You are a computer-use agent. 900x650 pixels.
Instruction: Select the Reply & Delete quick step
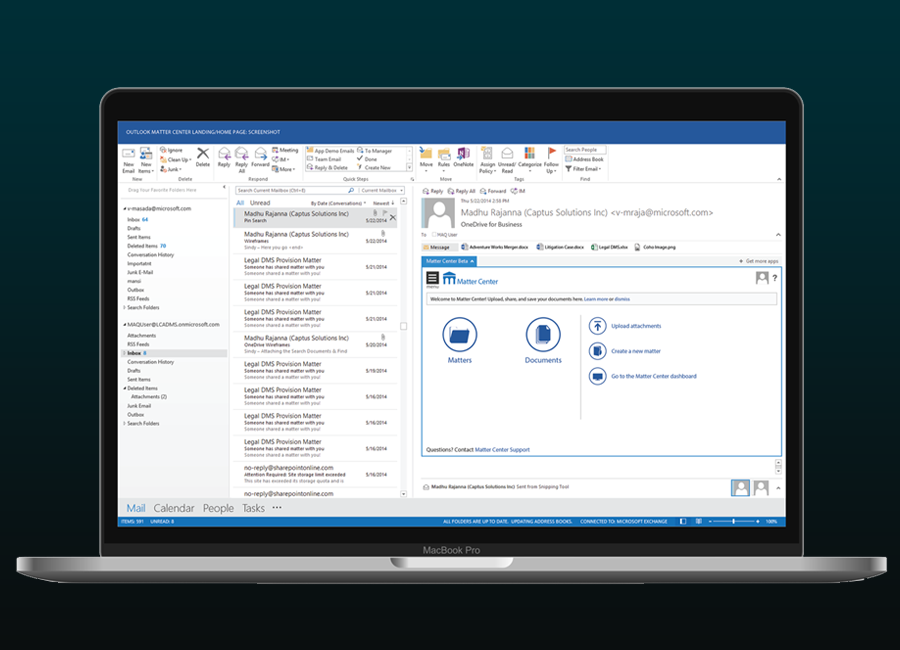click(x=327, y=168)
